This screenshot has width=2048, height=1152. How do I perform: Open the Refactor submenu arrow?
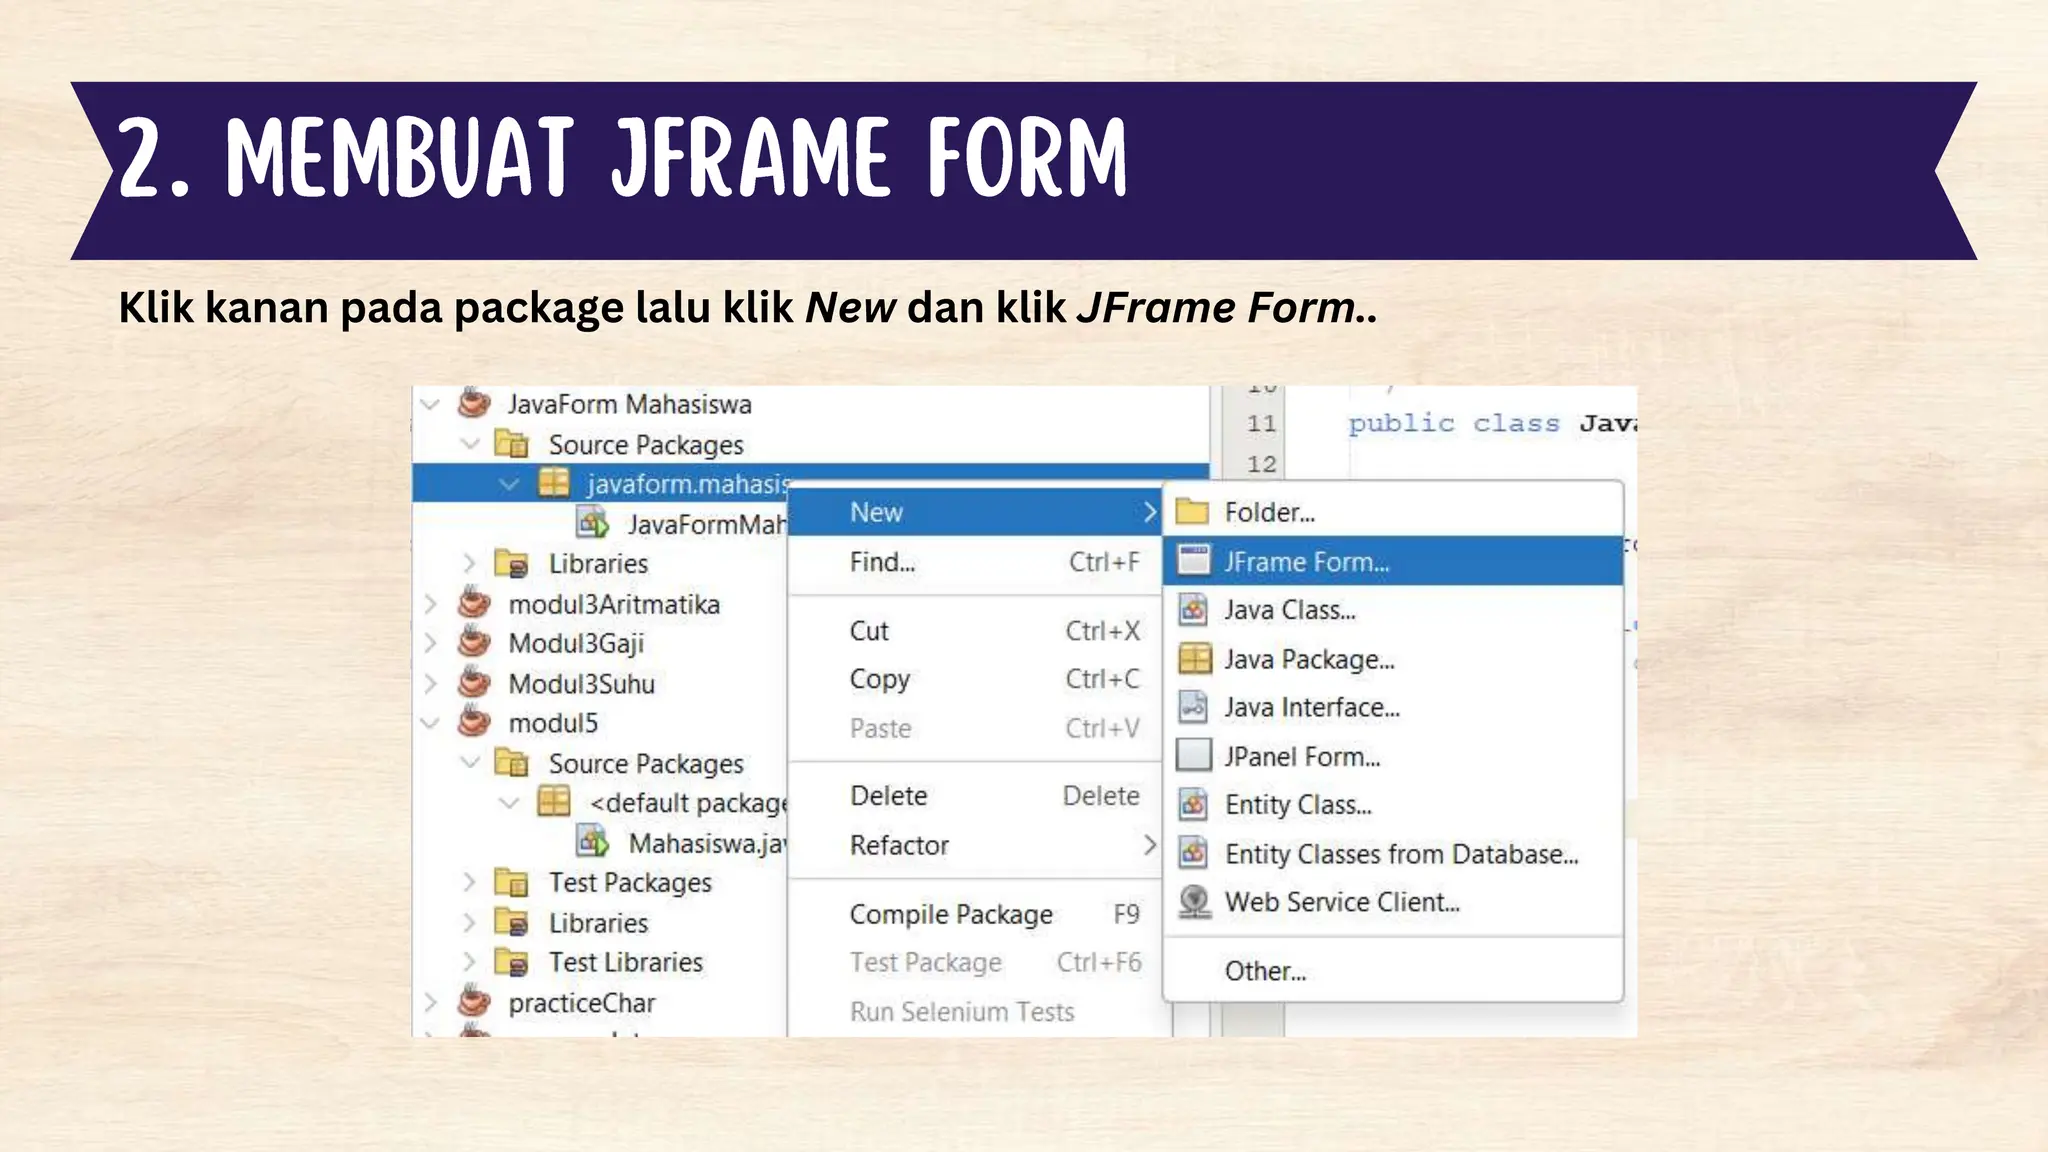pos(1149,845)
